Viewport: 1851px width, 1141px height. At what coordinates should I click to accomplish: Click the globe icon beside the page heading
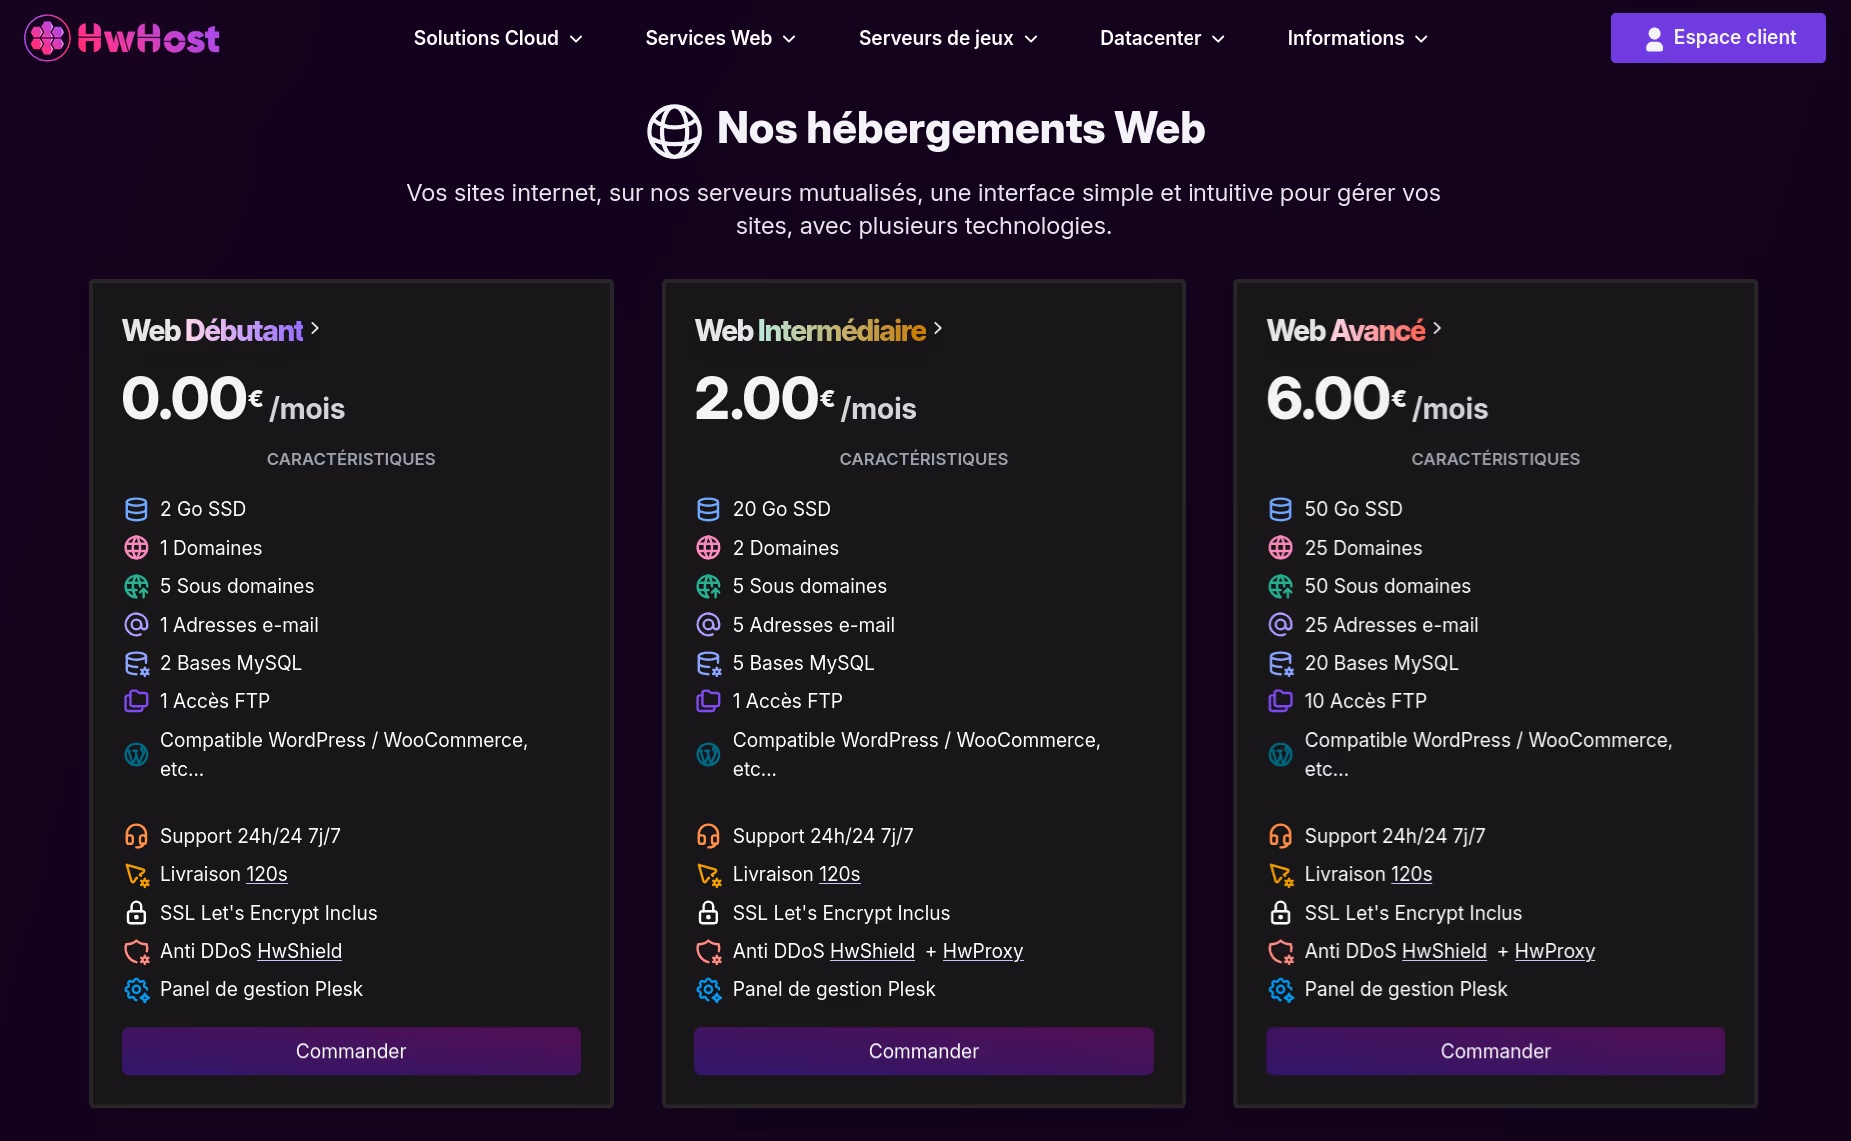[674, 131]
